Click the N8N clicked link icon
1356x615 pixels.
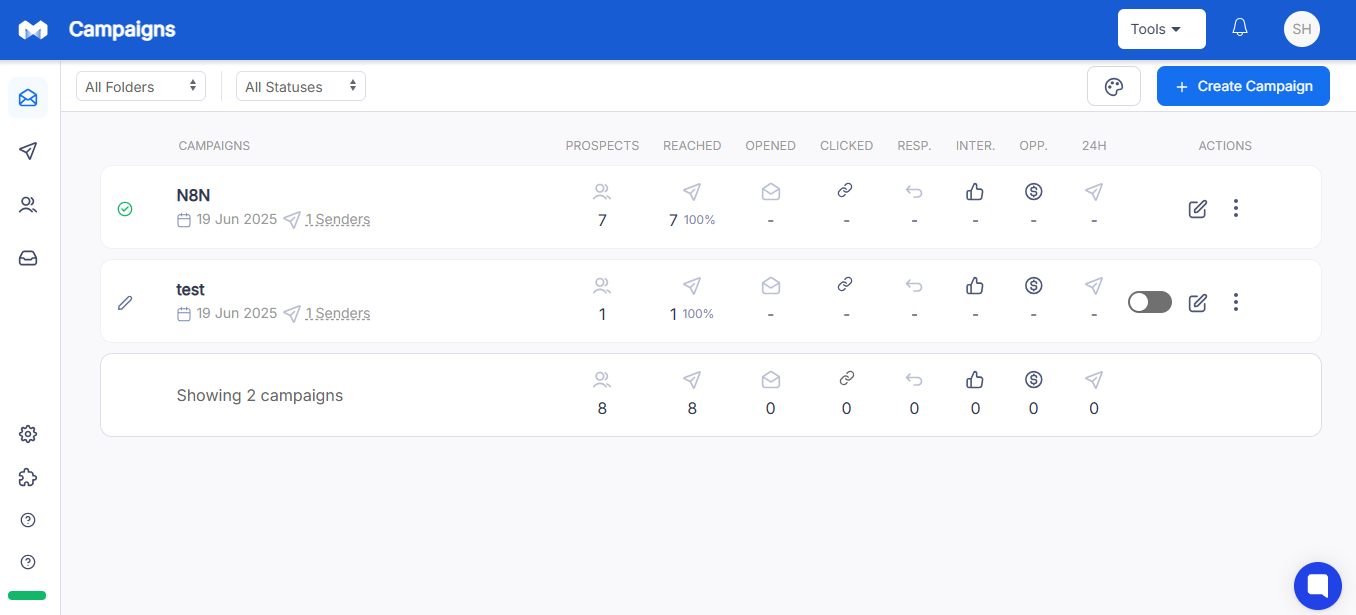pyautogui.click(x=846, y=191)
